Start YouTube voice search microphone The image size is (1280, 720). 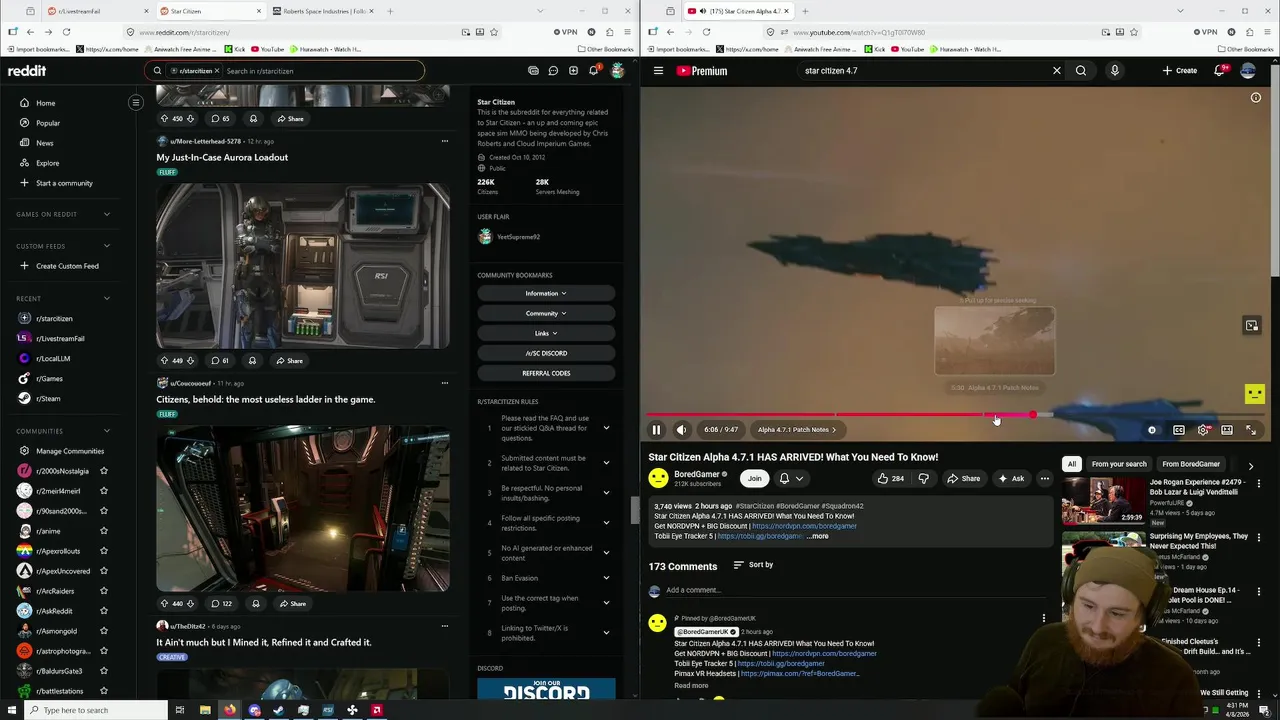pyautogui.click(x=1114, y=71)
